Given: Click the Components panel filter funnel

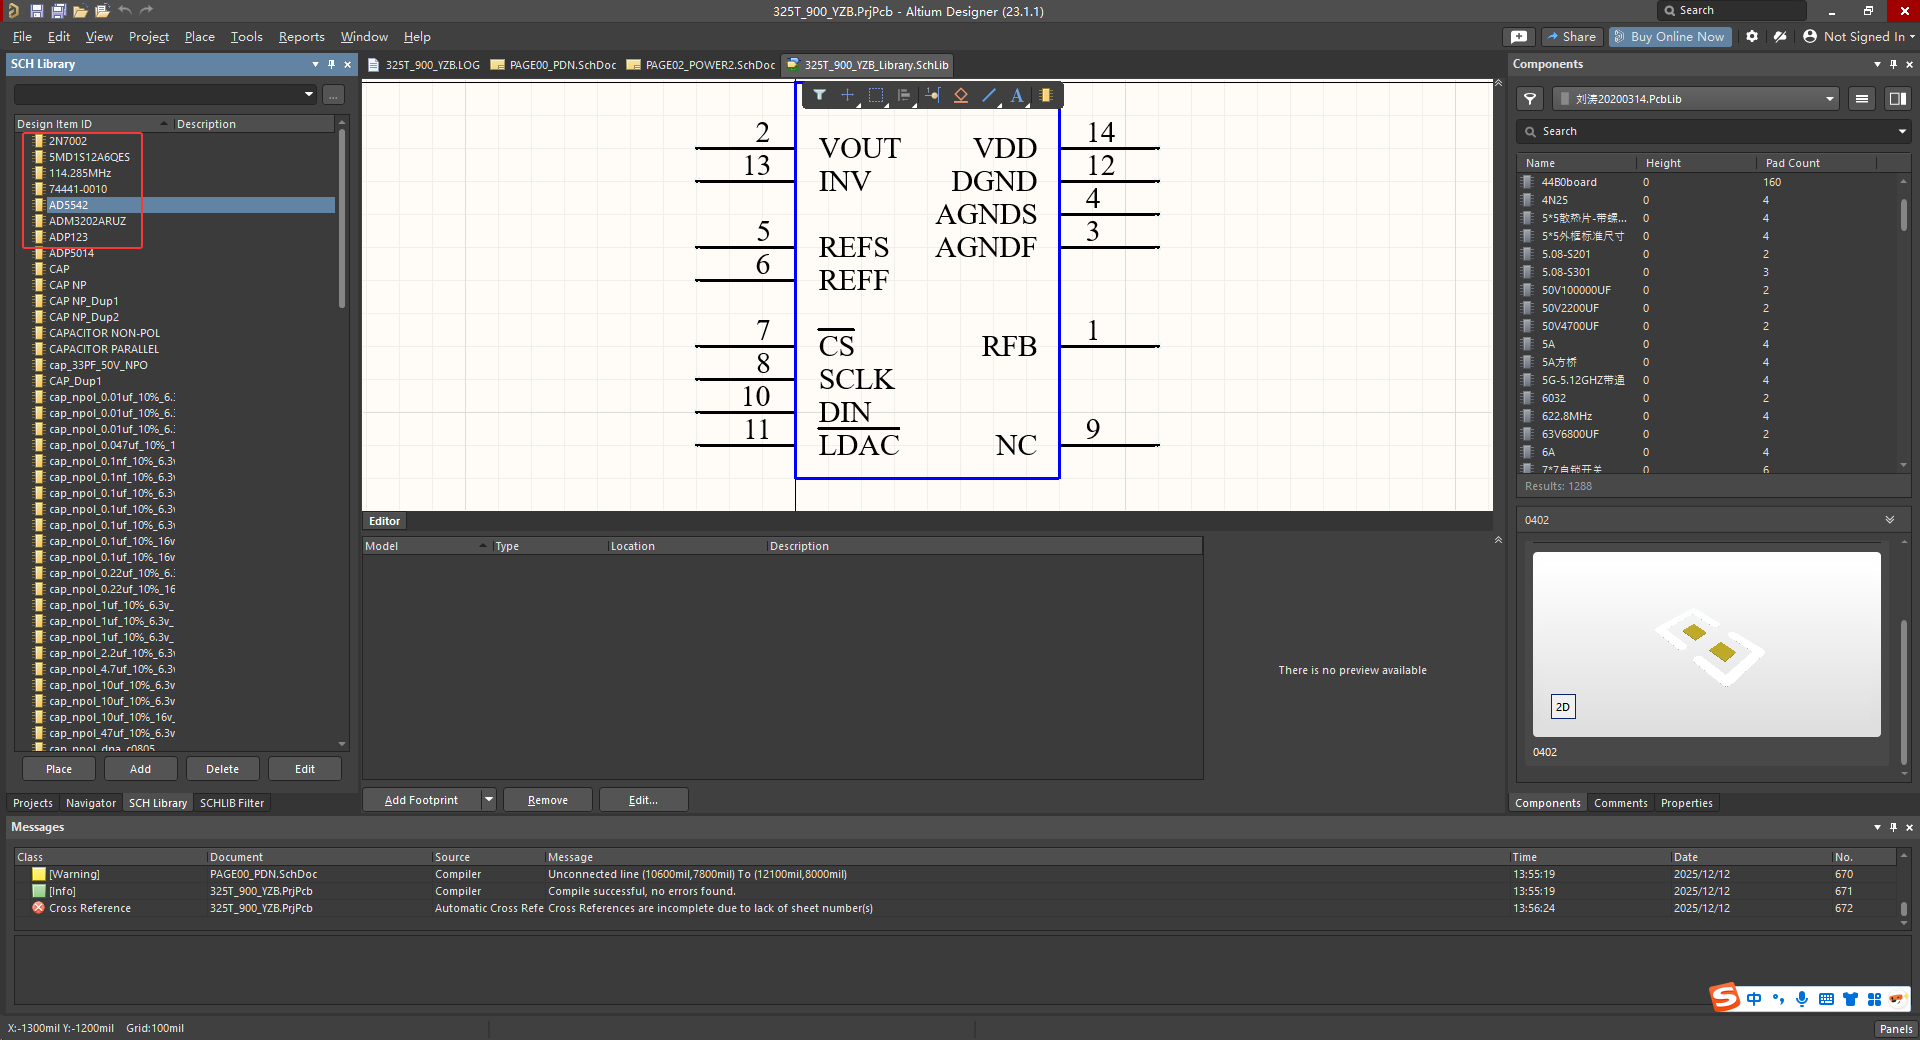Looking at the screenshot, I should [1530, 99].
